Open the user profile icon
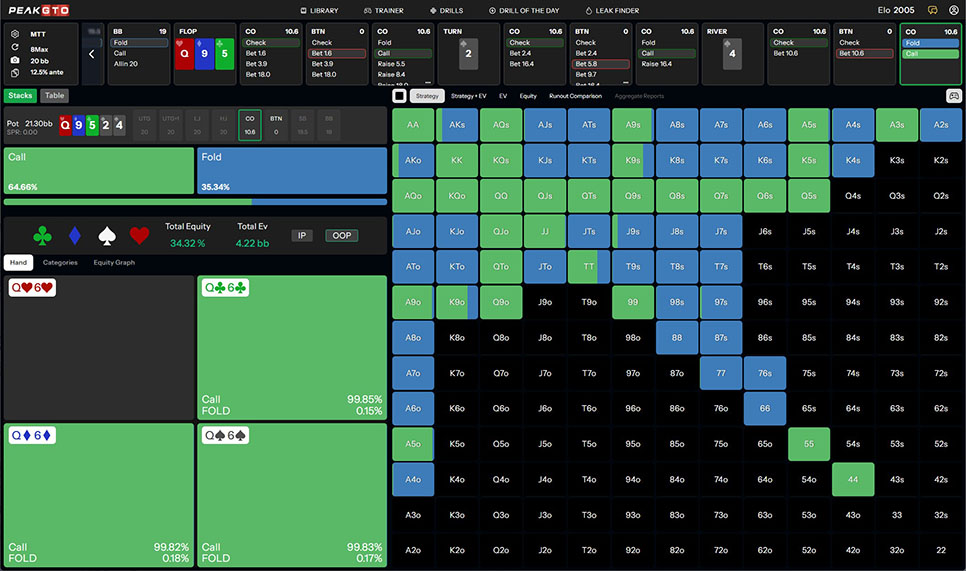Image resolution: width=966 pixels, height=571 pixels. tap(953, 10)
